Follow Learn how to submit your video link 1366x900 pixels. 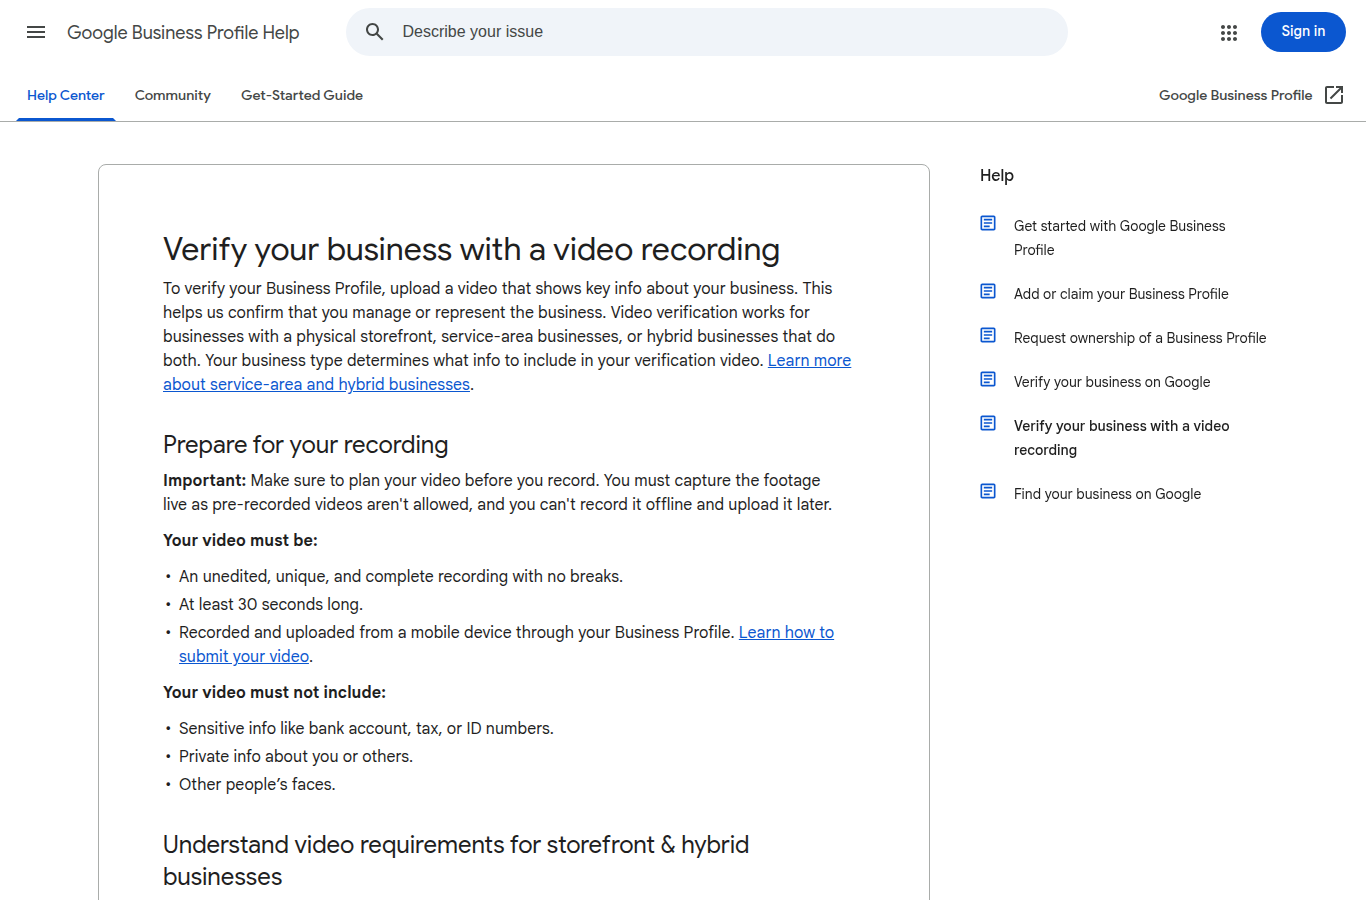[506, 644]
